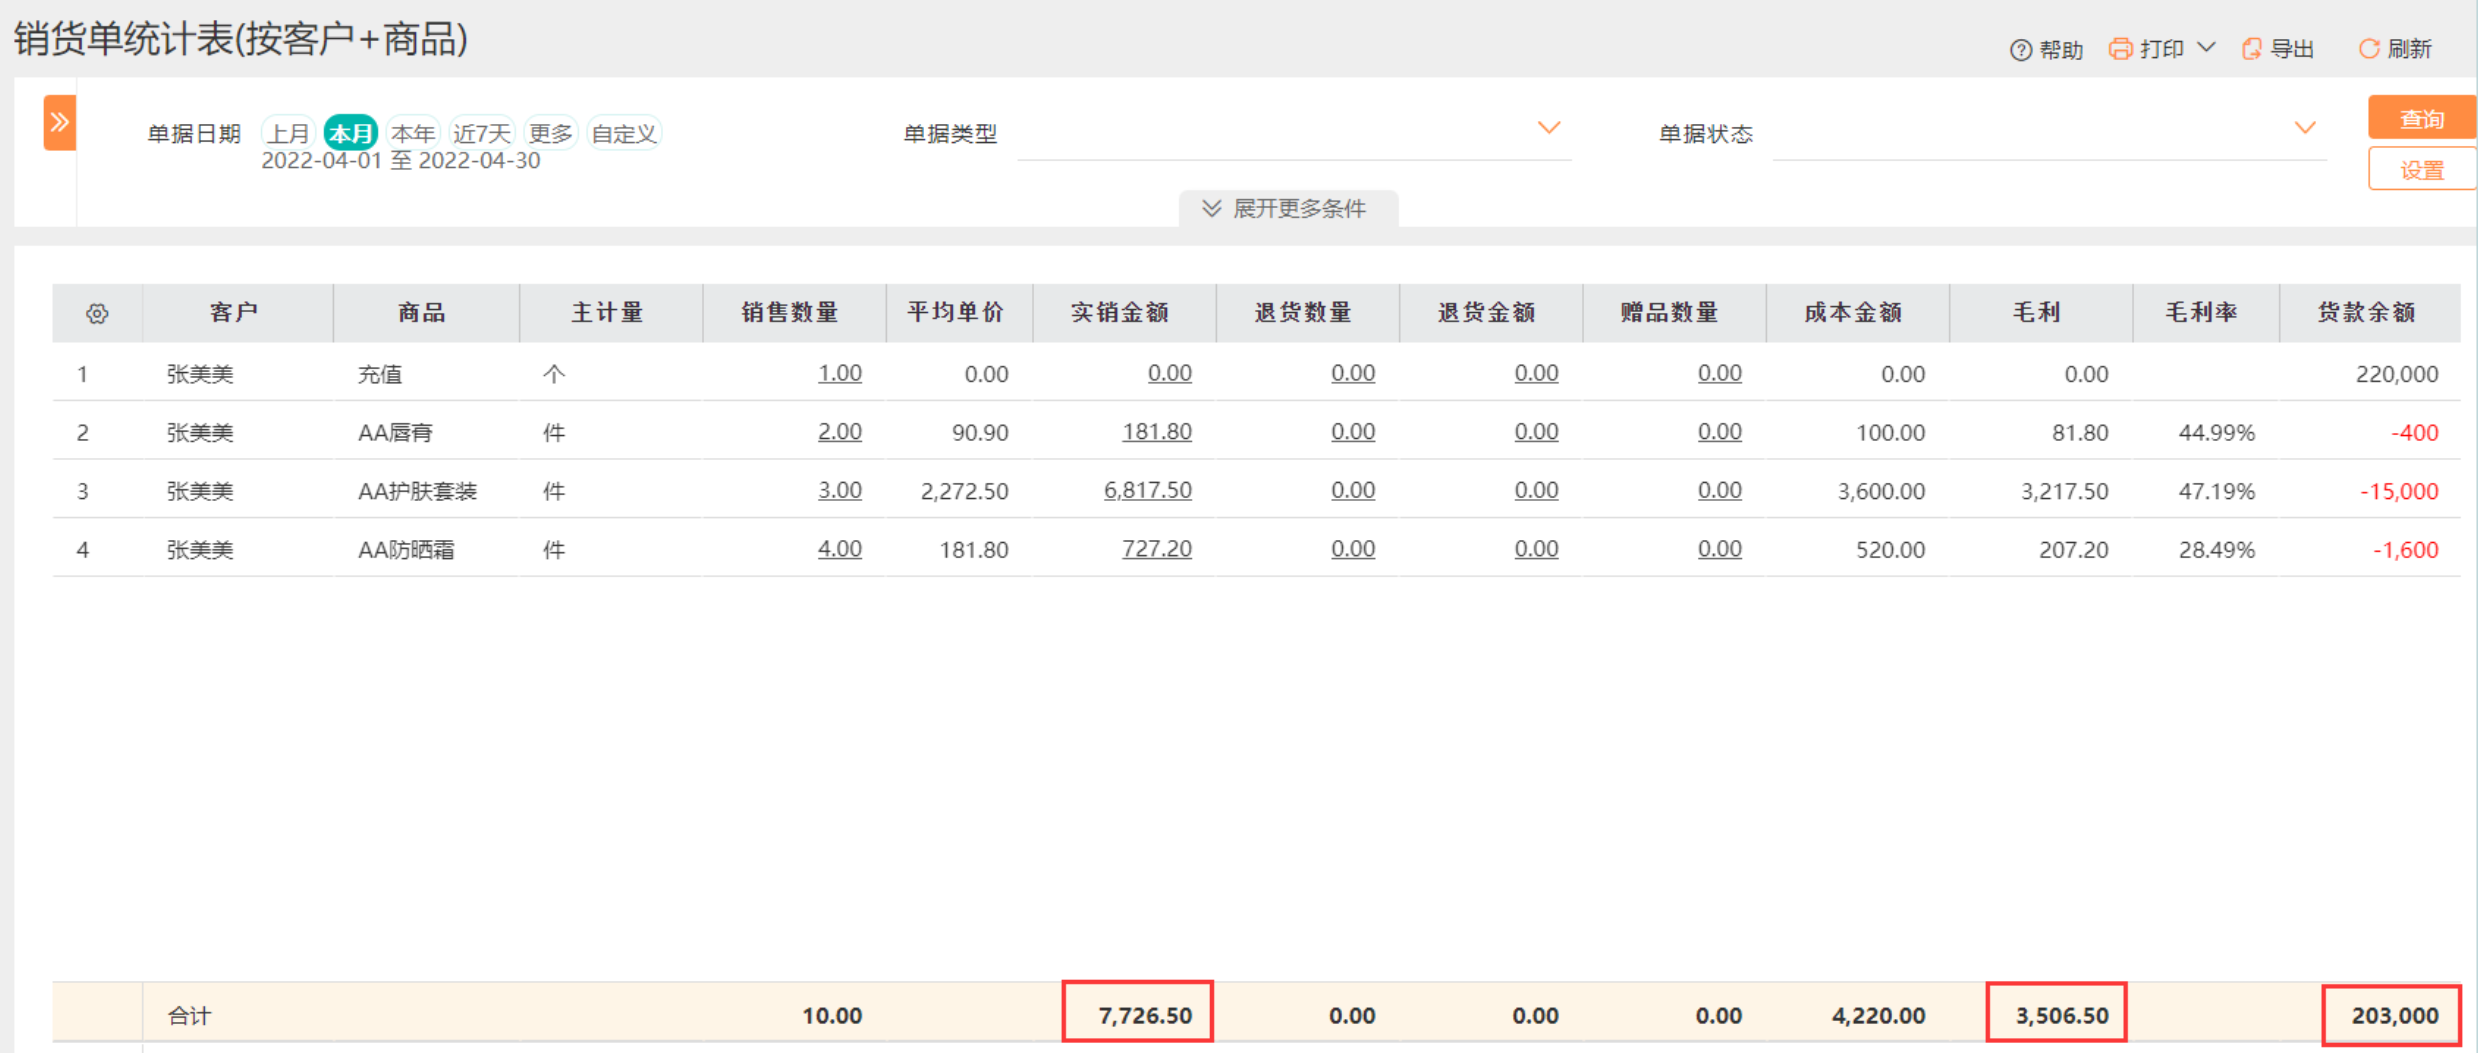Select the 本月 date range option
The width and height of the screenshot is (2478, 1053).
tap(350, 134)
